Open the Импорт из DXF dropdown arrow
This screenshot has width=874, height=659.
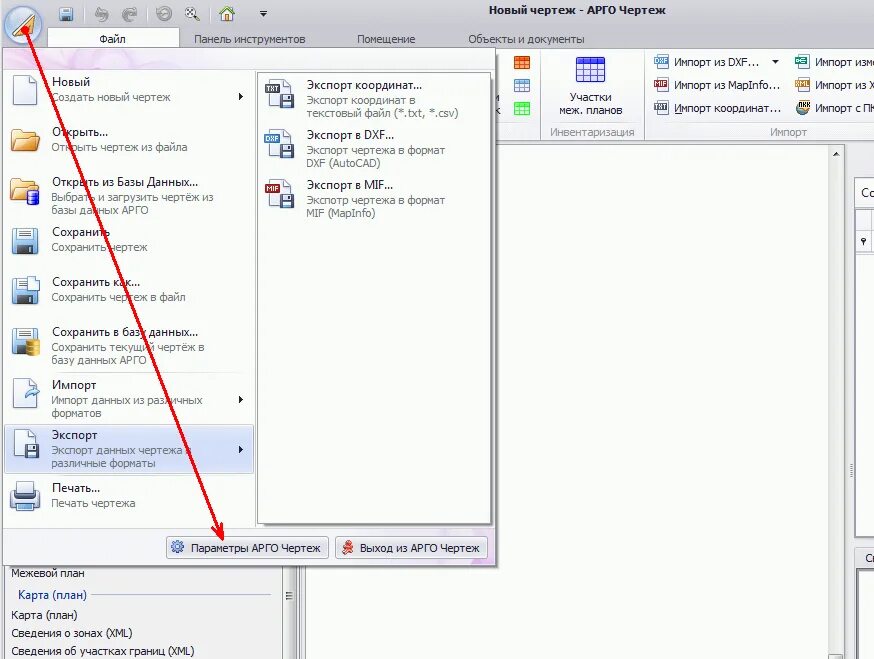[775, 62]
